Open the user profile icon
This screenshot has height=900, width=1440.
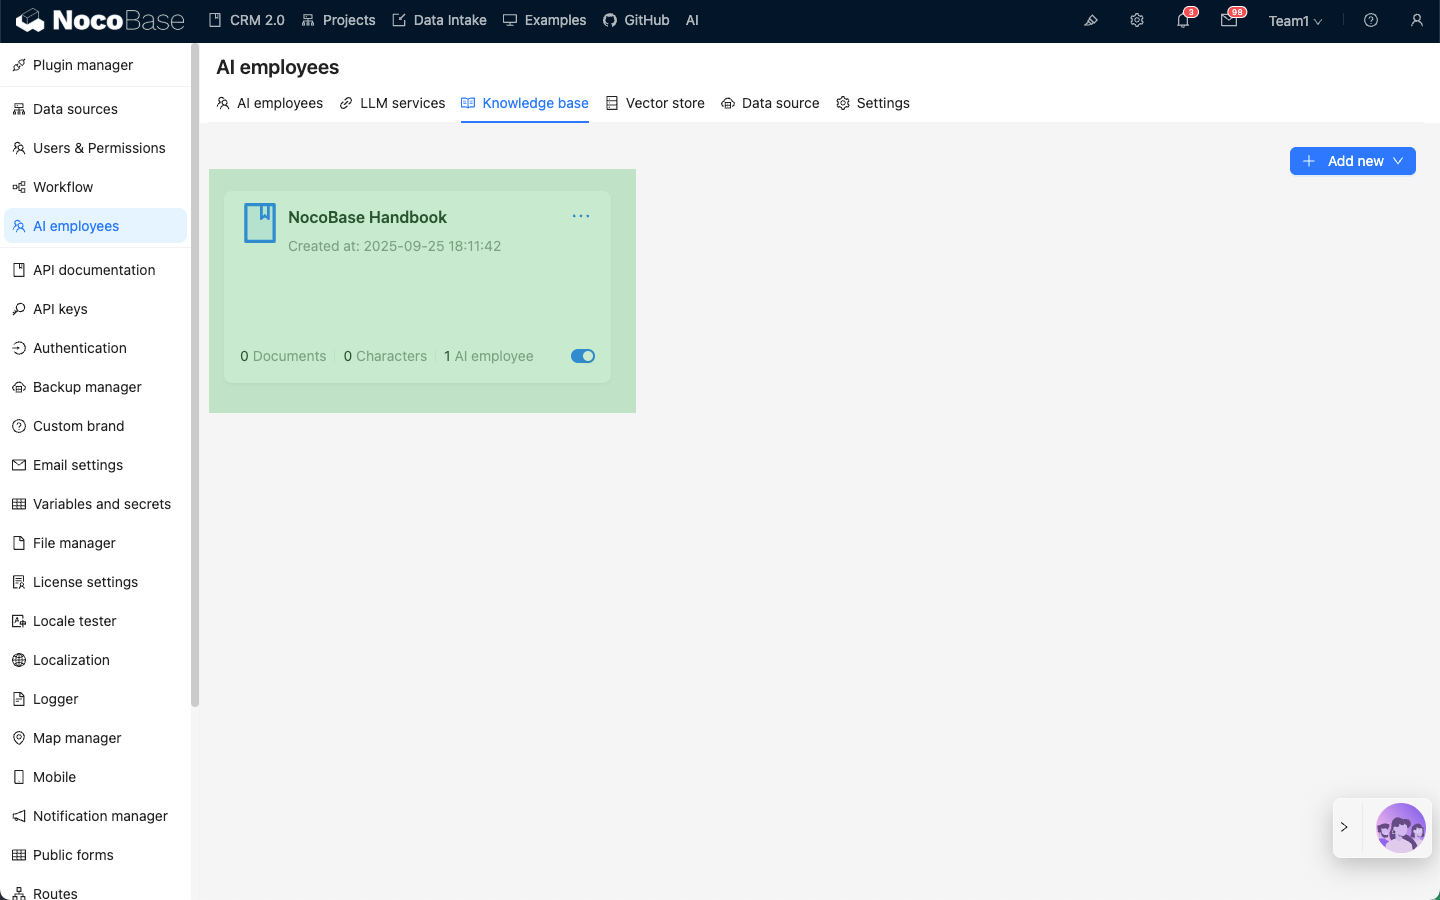click(x=1417, y=20)
